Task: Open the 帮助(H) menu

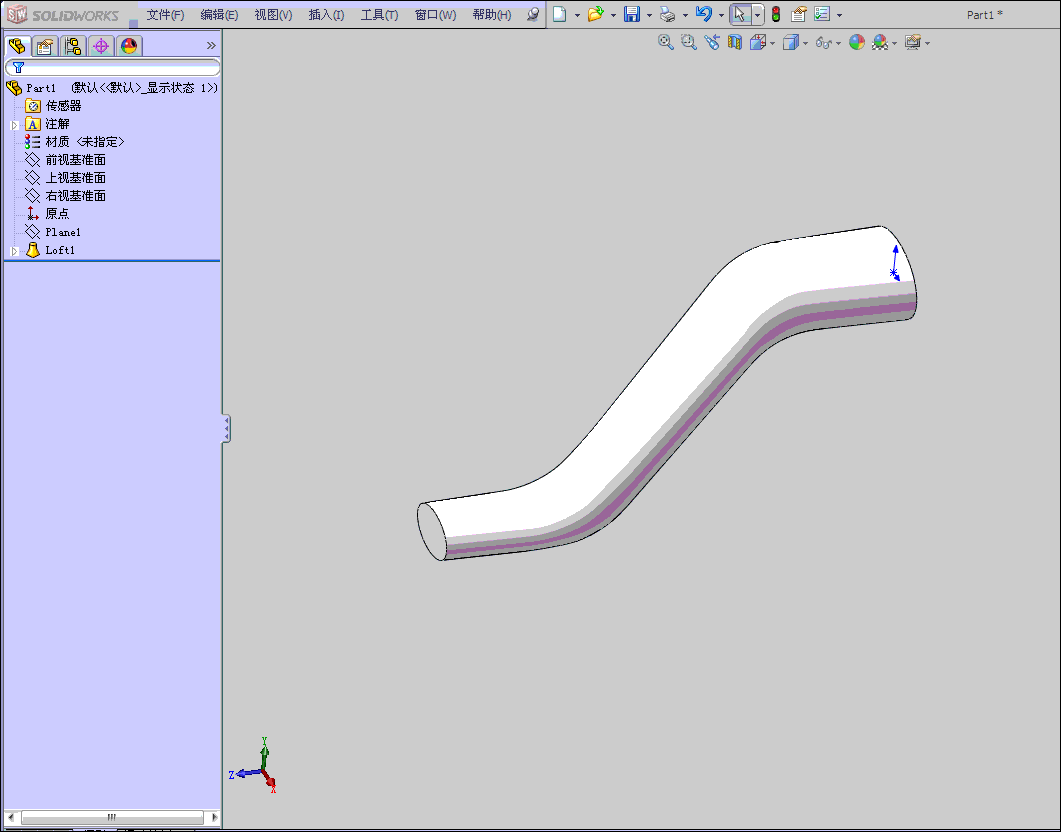Action: coord(492,15)
